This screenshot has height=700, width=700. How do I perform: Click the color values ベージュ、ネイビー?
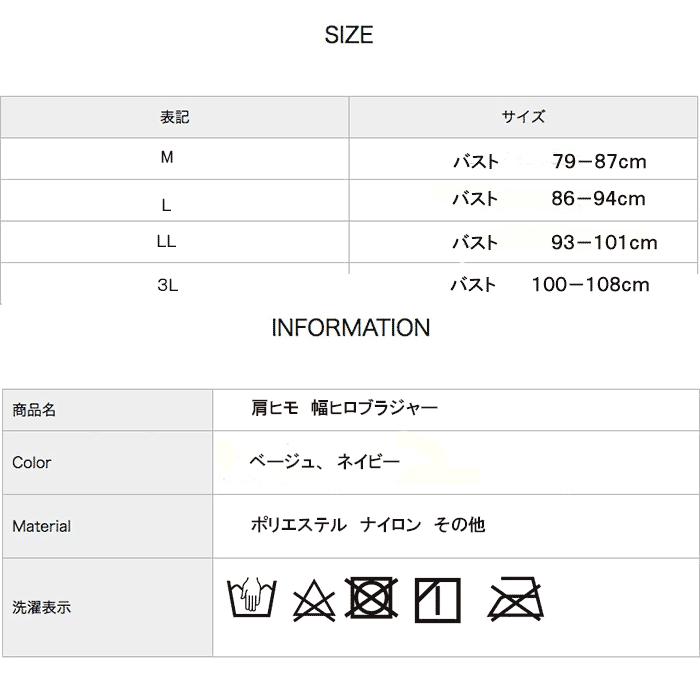325,461
